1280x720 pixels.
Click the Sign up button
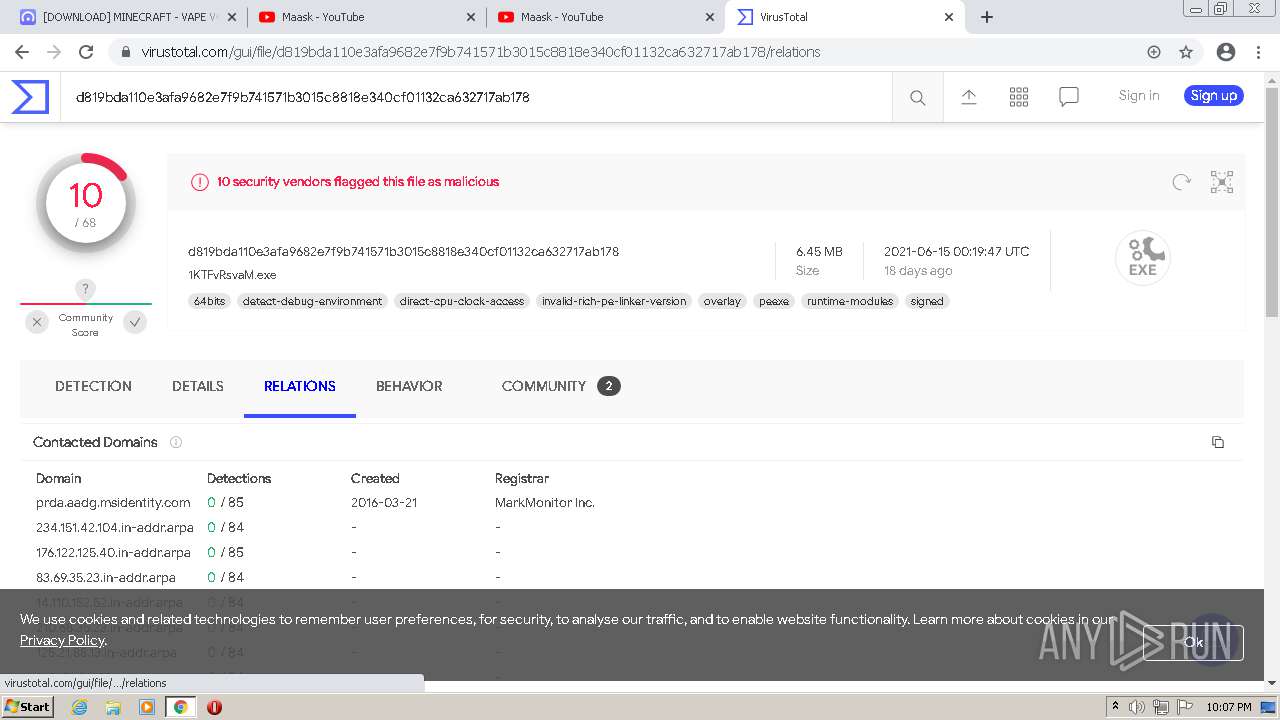tap(1214, 96)
